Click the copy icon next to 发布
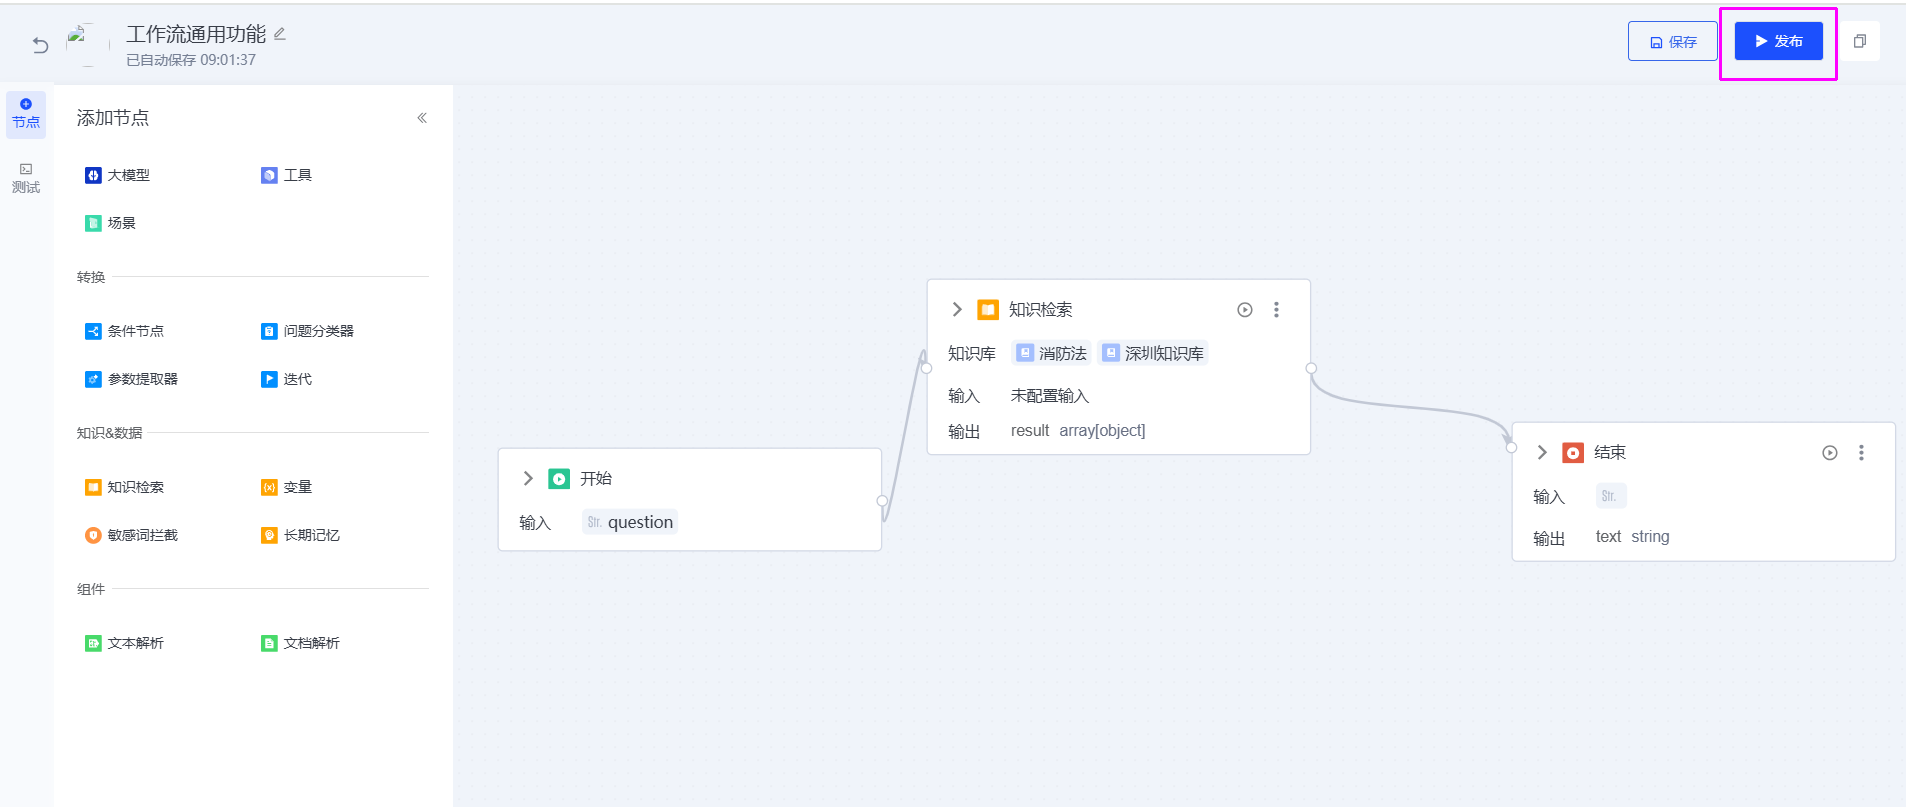 click(1860, 41)
